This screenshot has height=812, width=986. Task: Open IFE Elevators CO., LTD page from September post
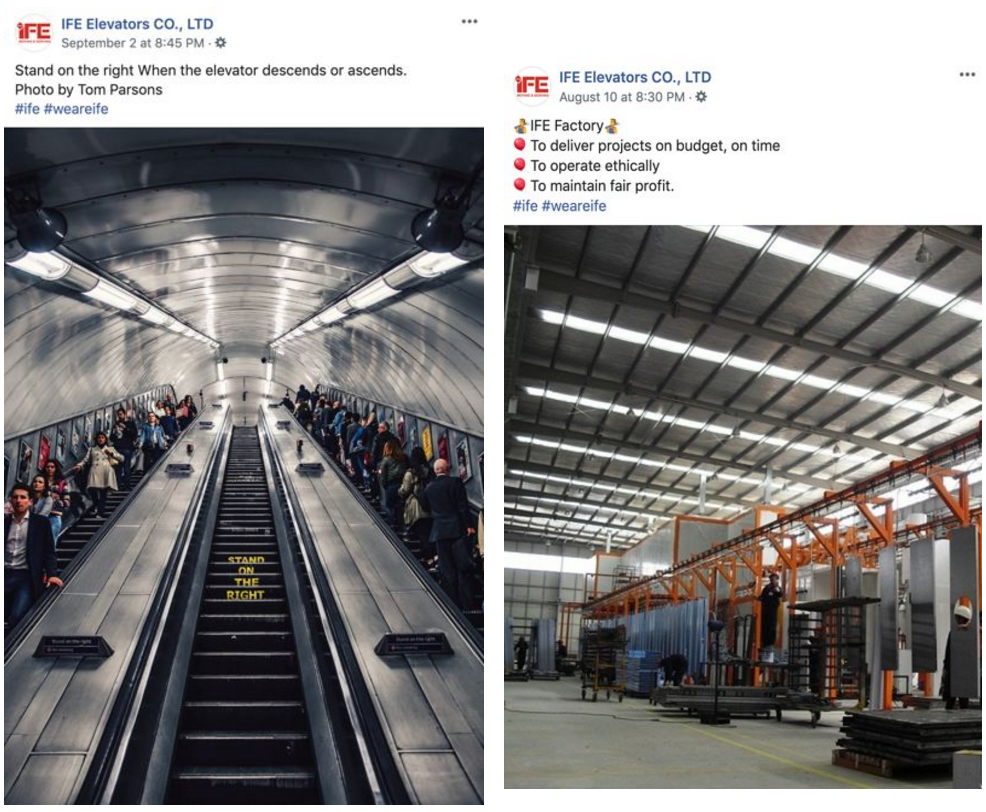pyautogui.click(x=137, y=24)
